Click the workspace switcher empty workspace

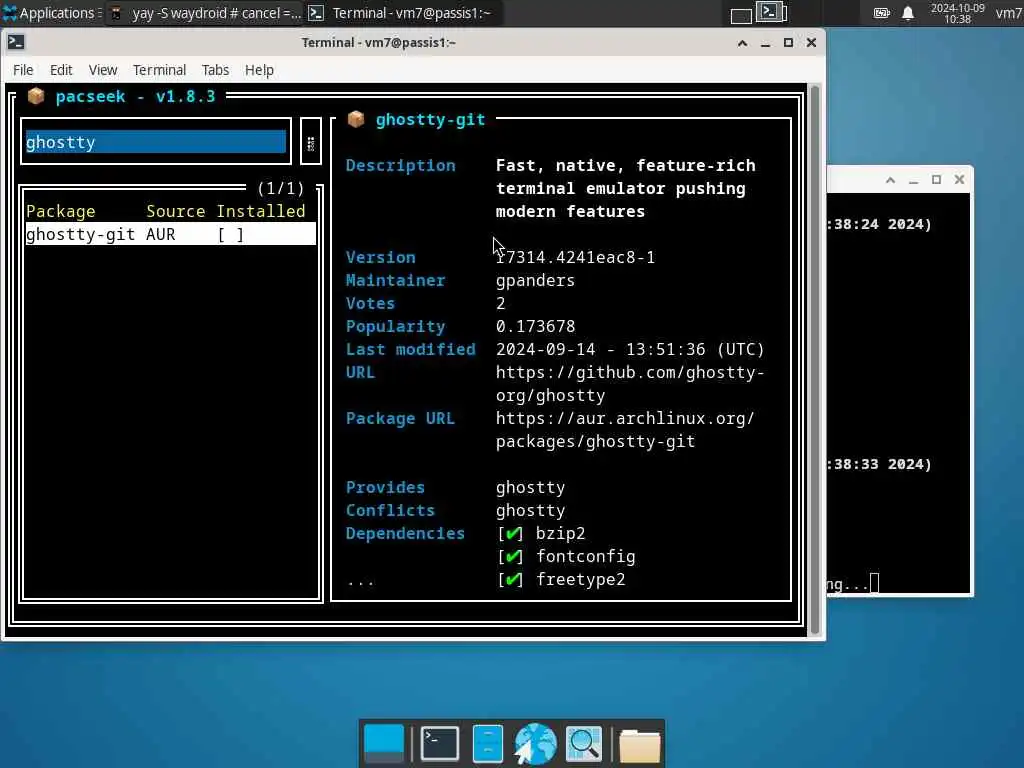tap(741, 16)
